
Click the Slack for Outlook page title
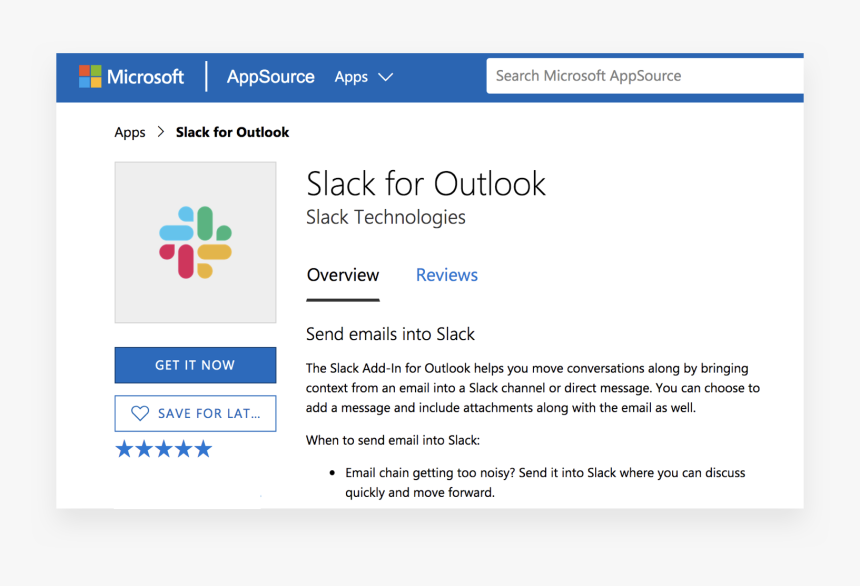point(426,183)
